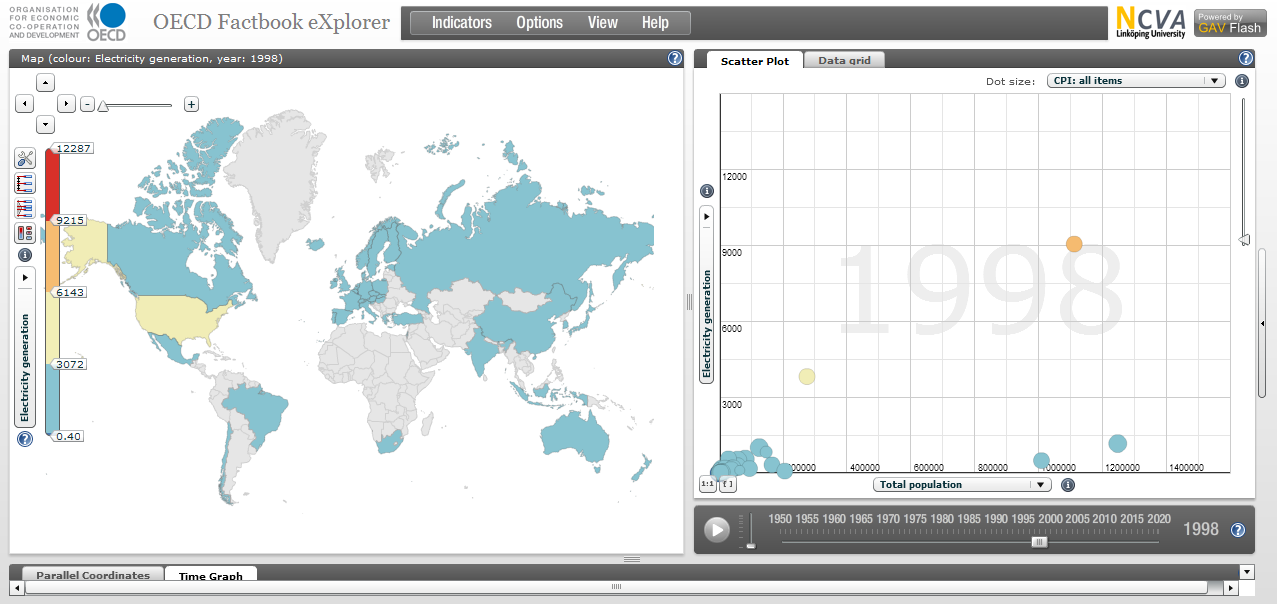Switch to the Time Graph tab
Screen dimensions: 1277x604
point(211,575)
